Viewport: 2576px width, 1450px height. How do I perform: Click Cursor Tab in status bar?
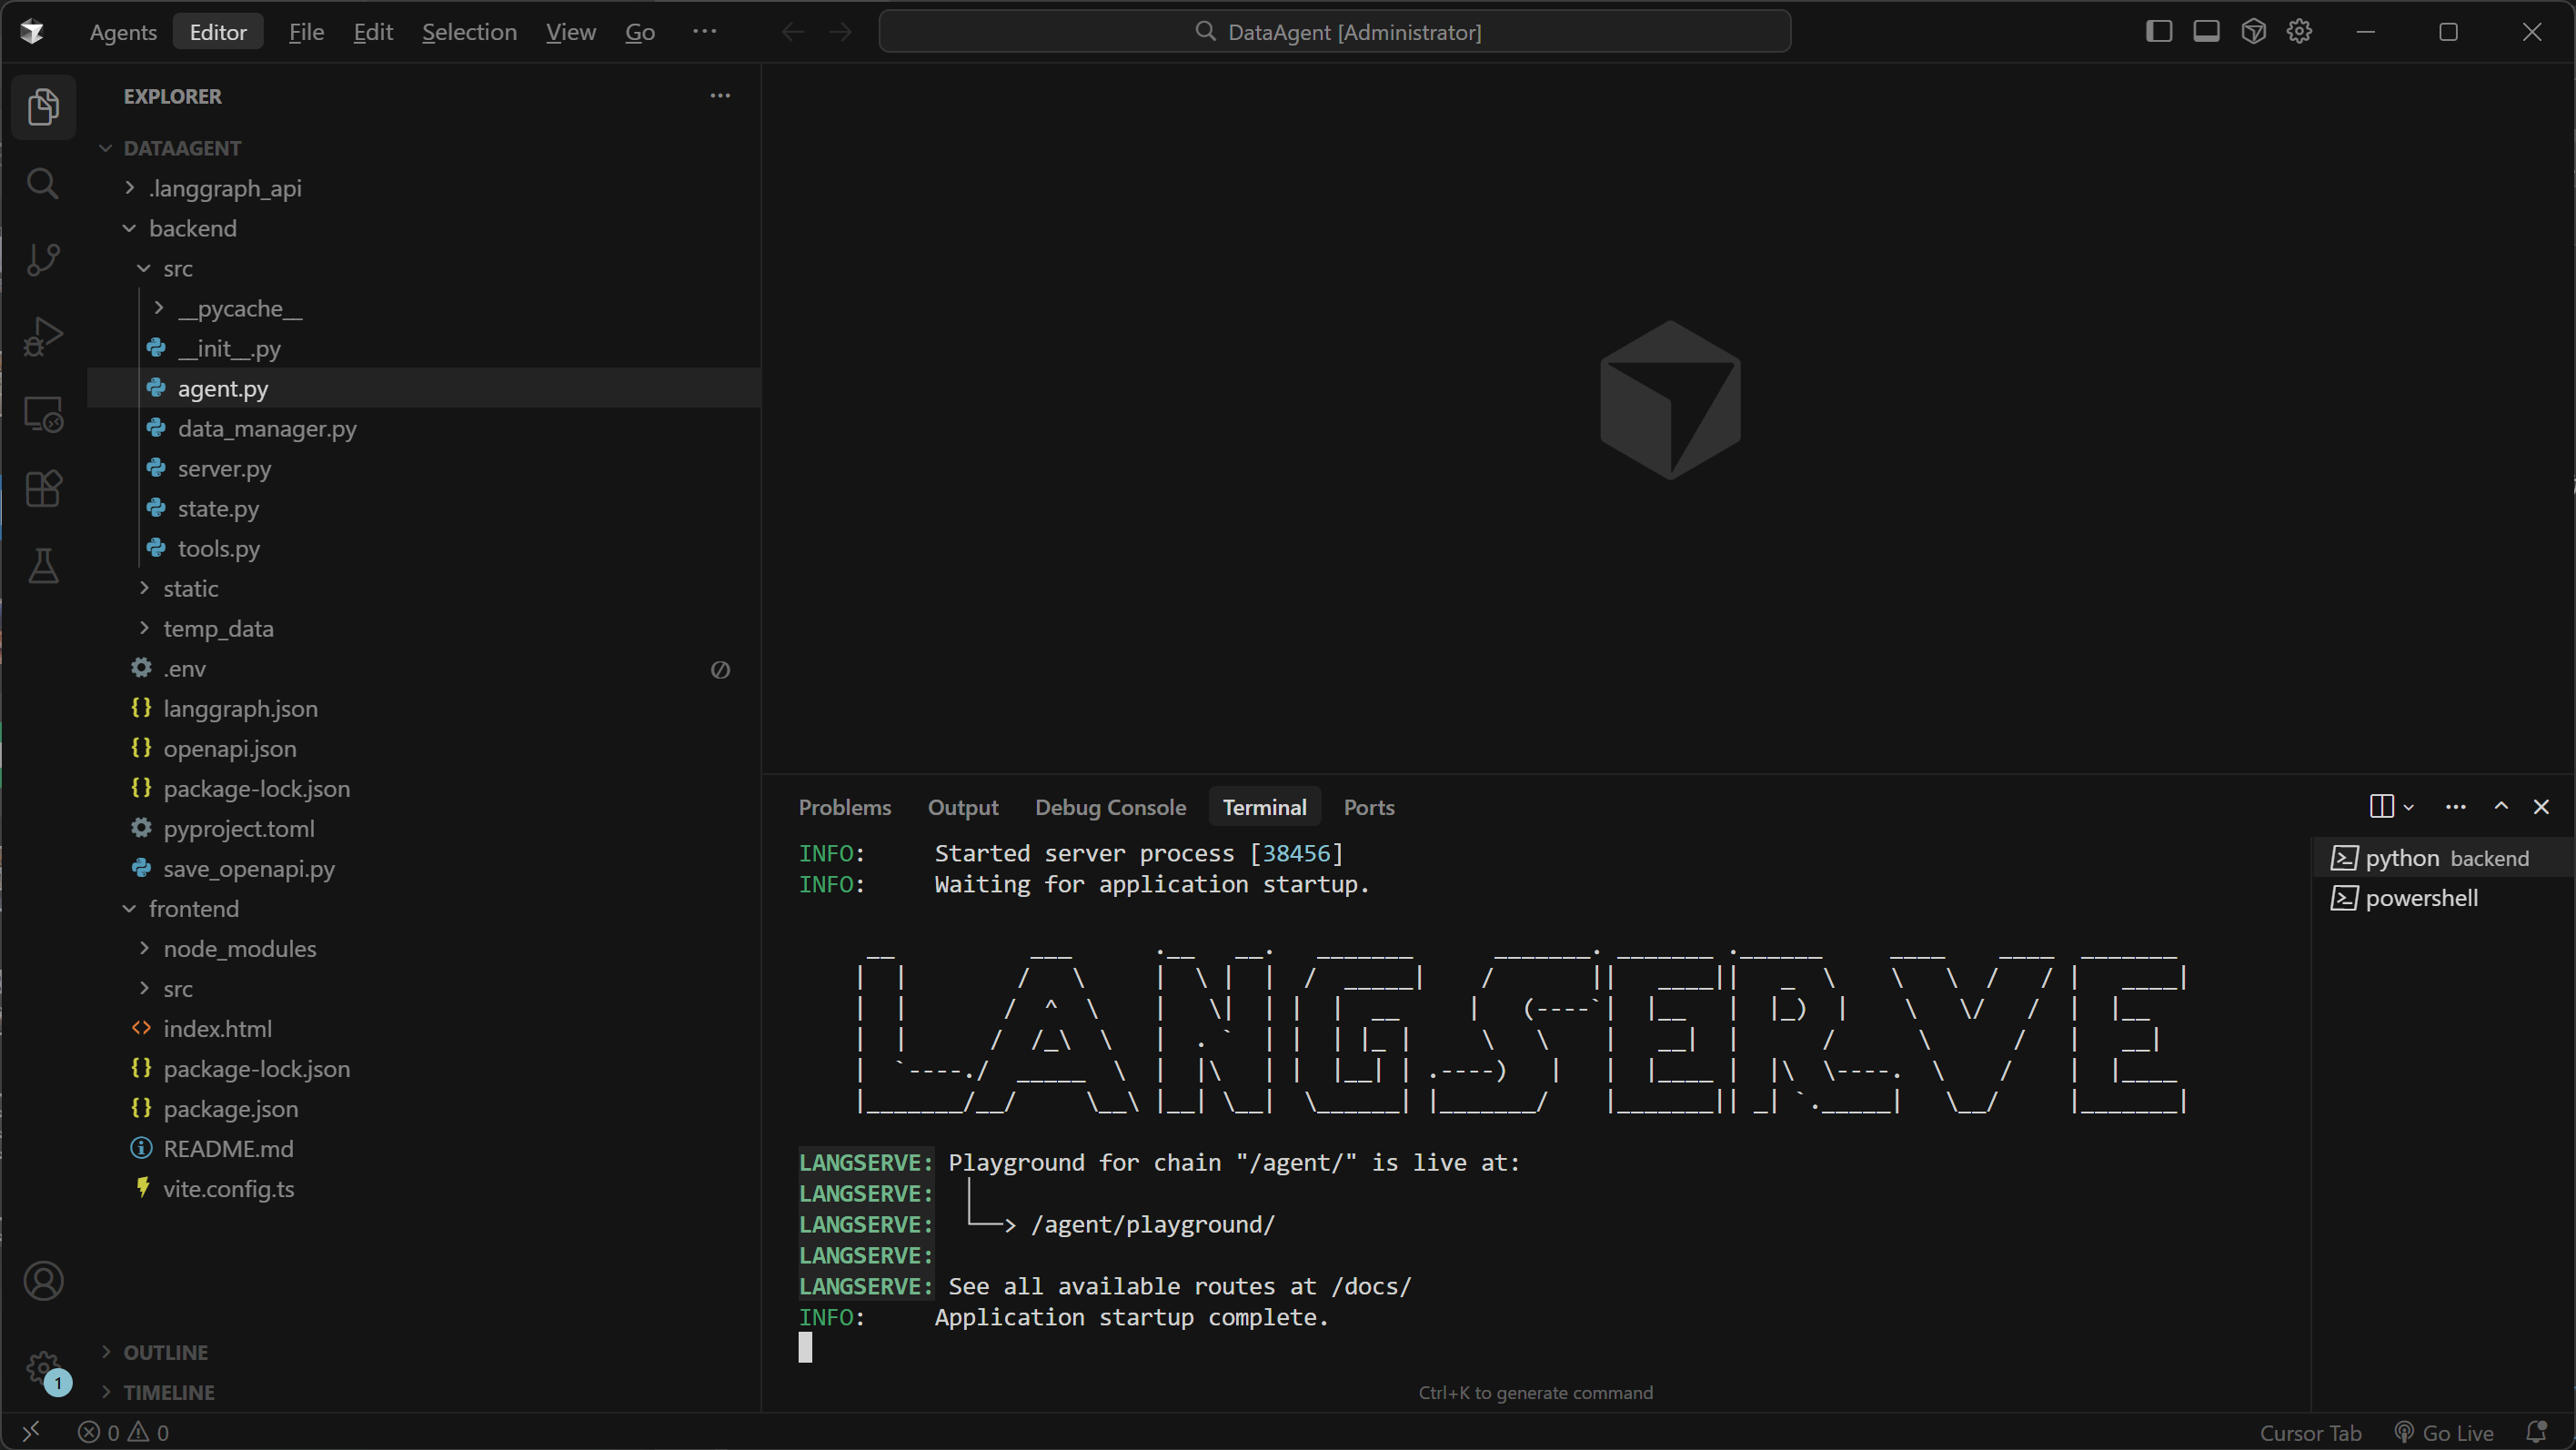coord(2310,1432)
